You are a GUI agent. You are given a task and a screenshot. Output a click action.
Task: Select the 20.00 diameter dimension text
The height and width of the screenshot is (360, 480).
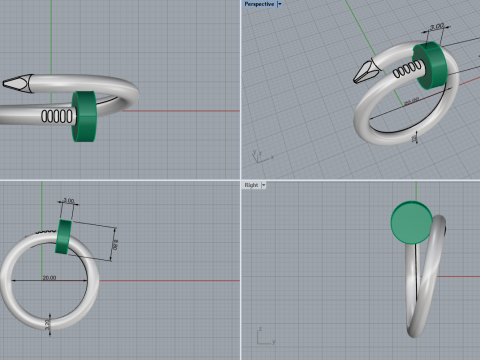pyautogui.click(x=49, y=277)
